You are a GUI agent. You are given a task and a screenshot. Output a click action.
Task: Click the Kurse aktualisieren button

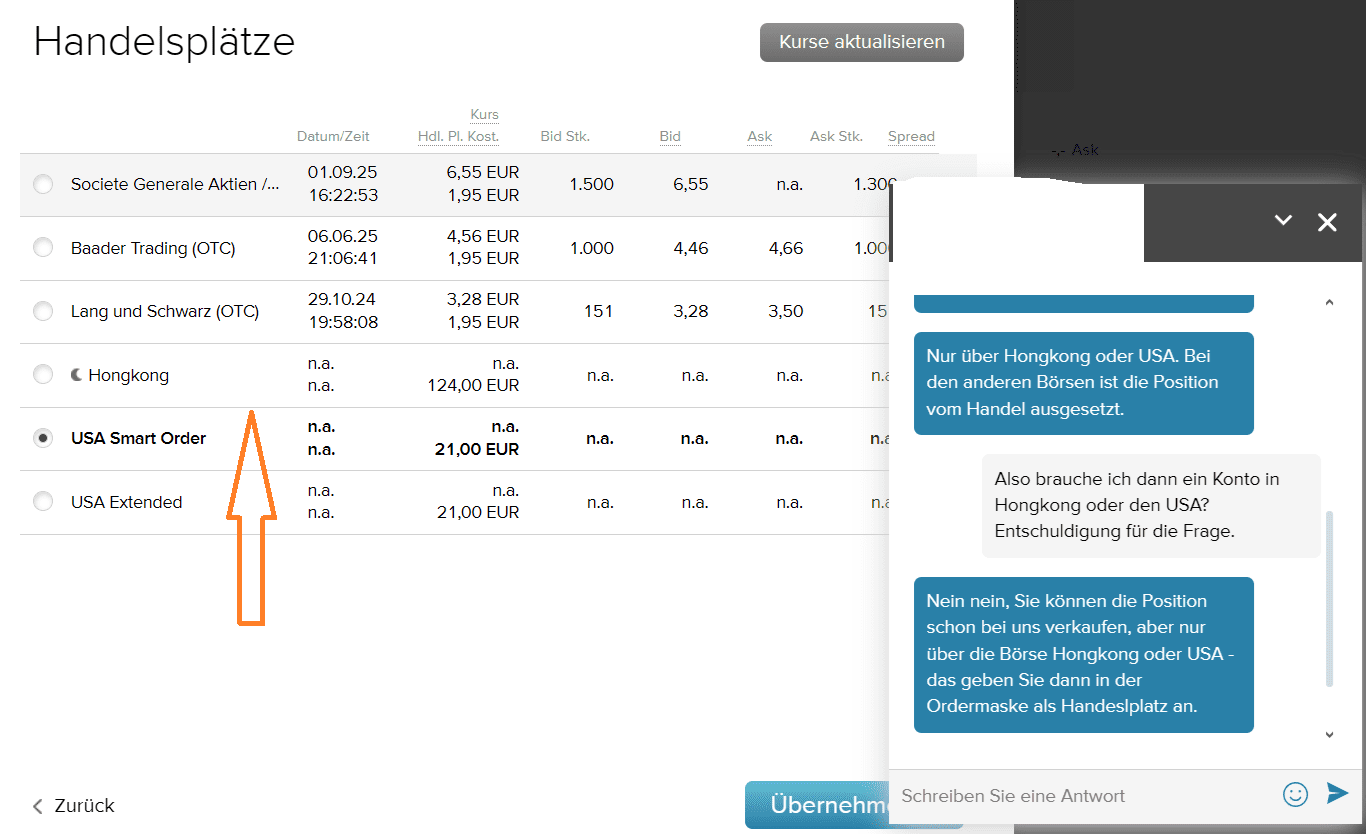pos(862,42)
